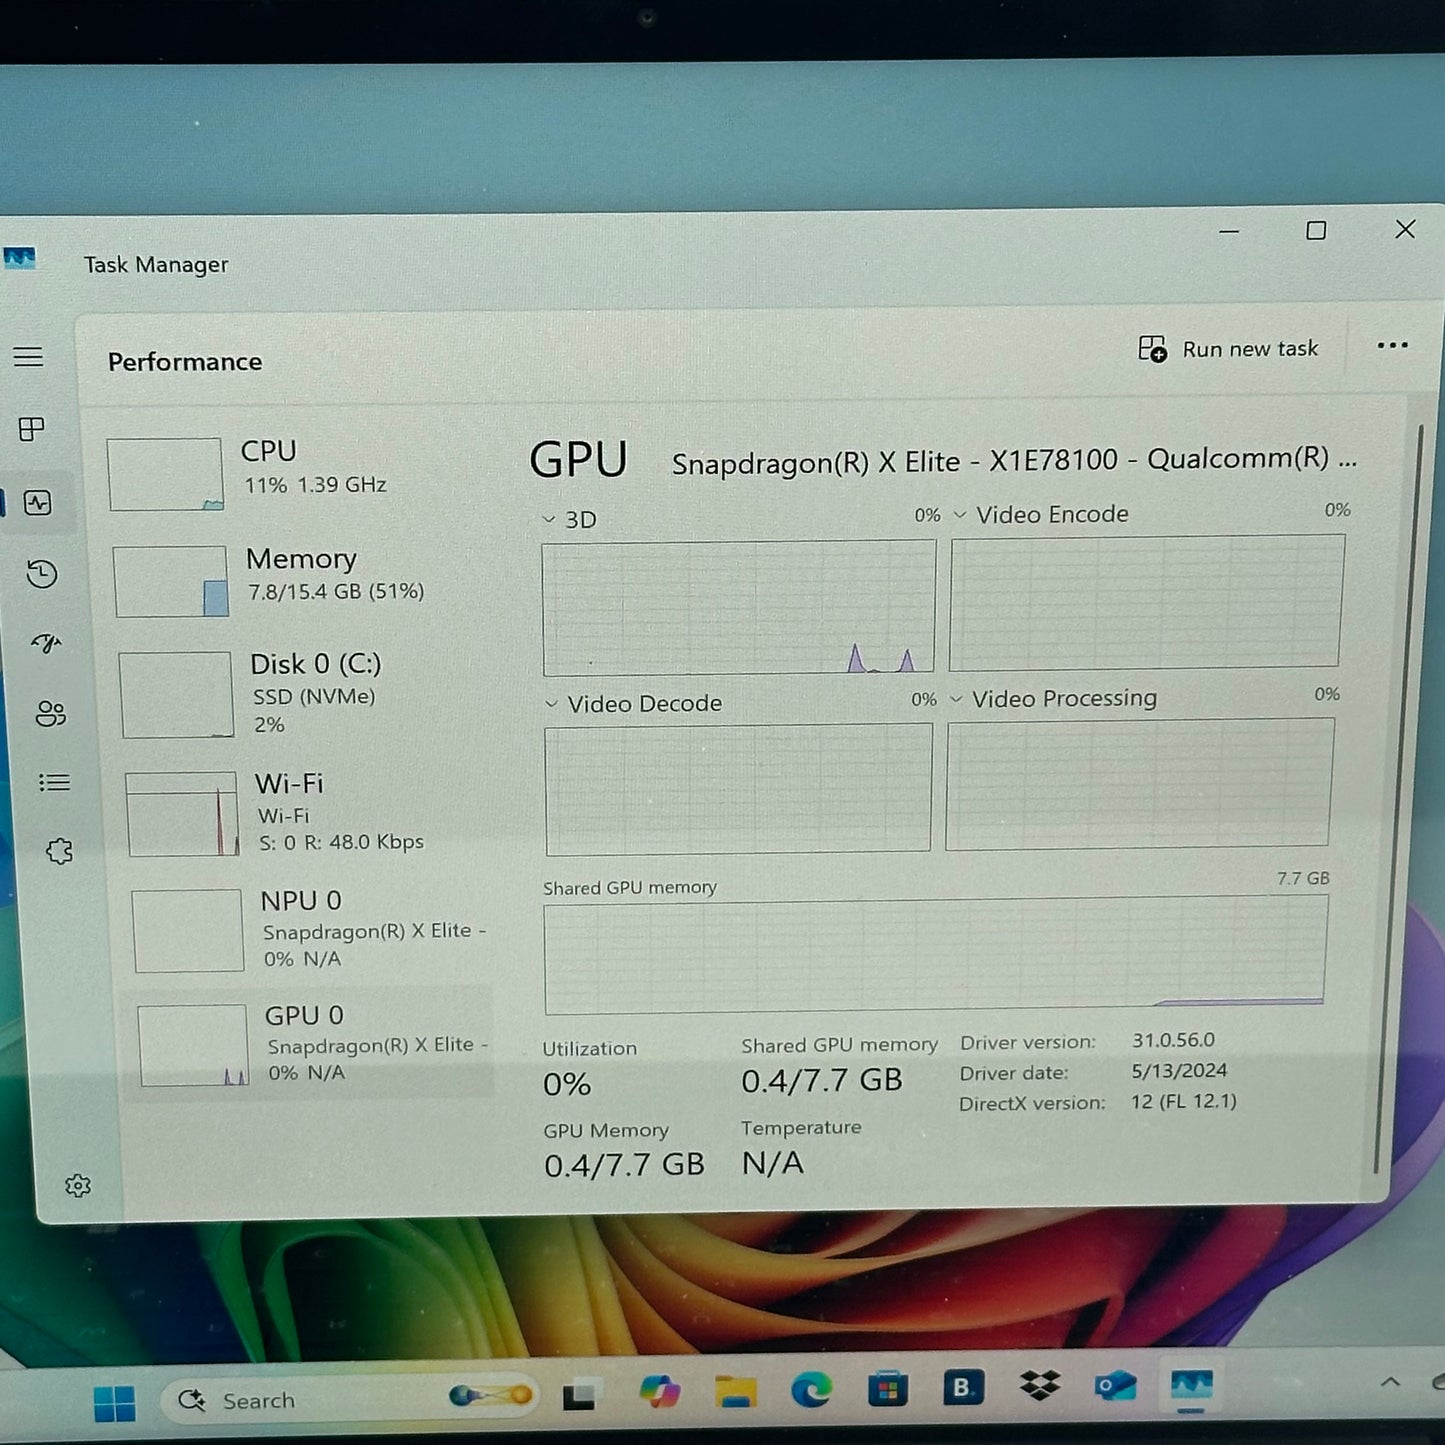Open Task View in the taskbar
This screenshot has width=1445, height=1445.
pyautogui.click(x=581, y=1396)
